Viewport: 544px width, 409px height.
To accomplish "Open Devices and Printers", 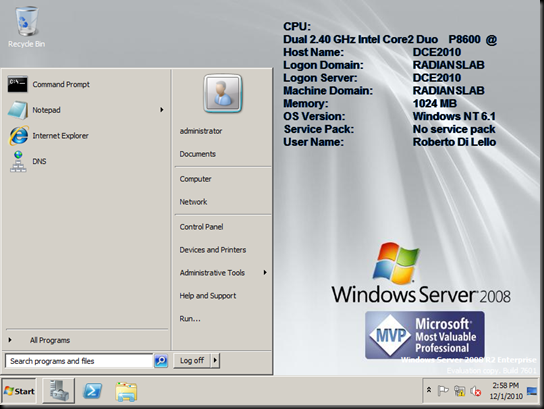I will click(223, 250).
